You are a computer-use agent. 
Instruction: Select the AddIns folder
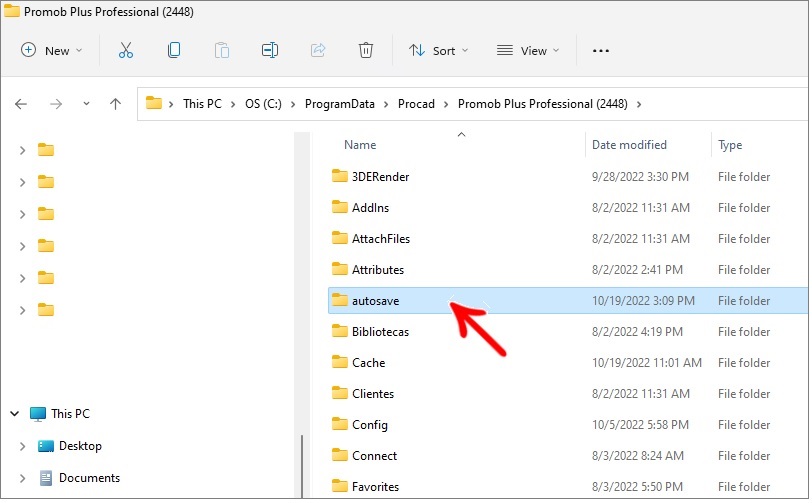coord(568,208)
